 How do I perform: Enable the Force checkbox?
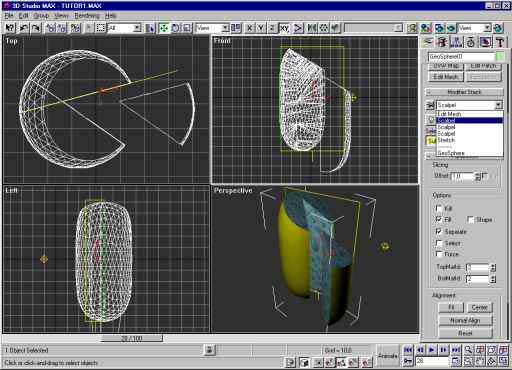[x=439, y=254]
